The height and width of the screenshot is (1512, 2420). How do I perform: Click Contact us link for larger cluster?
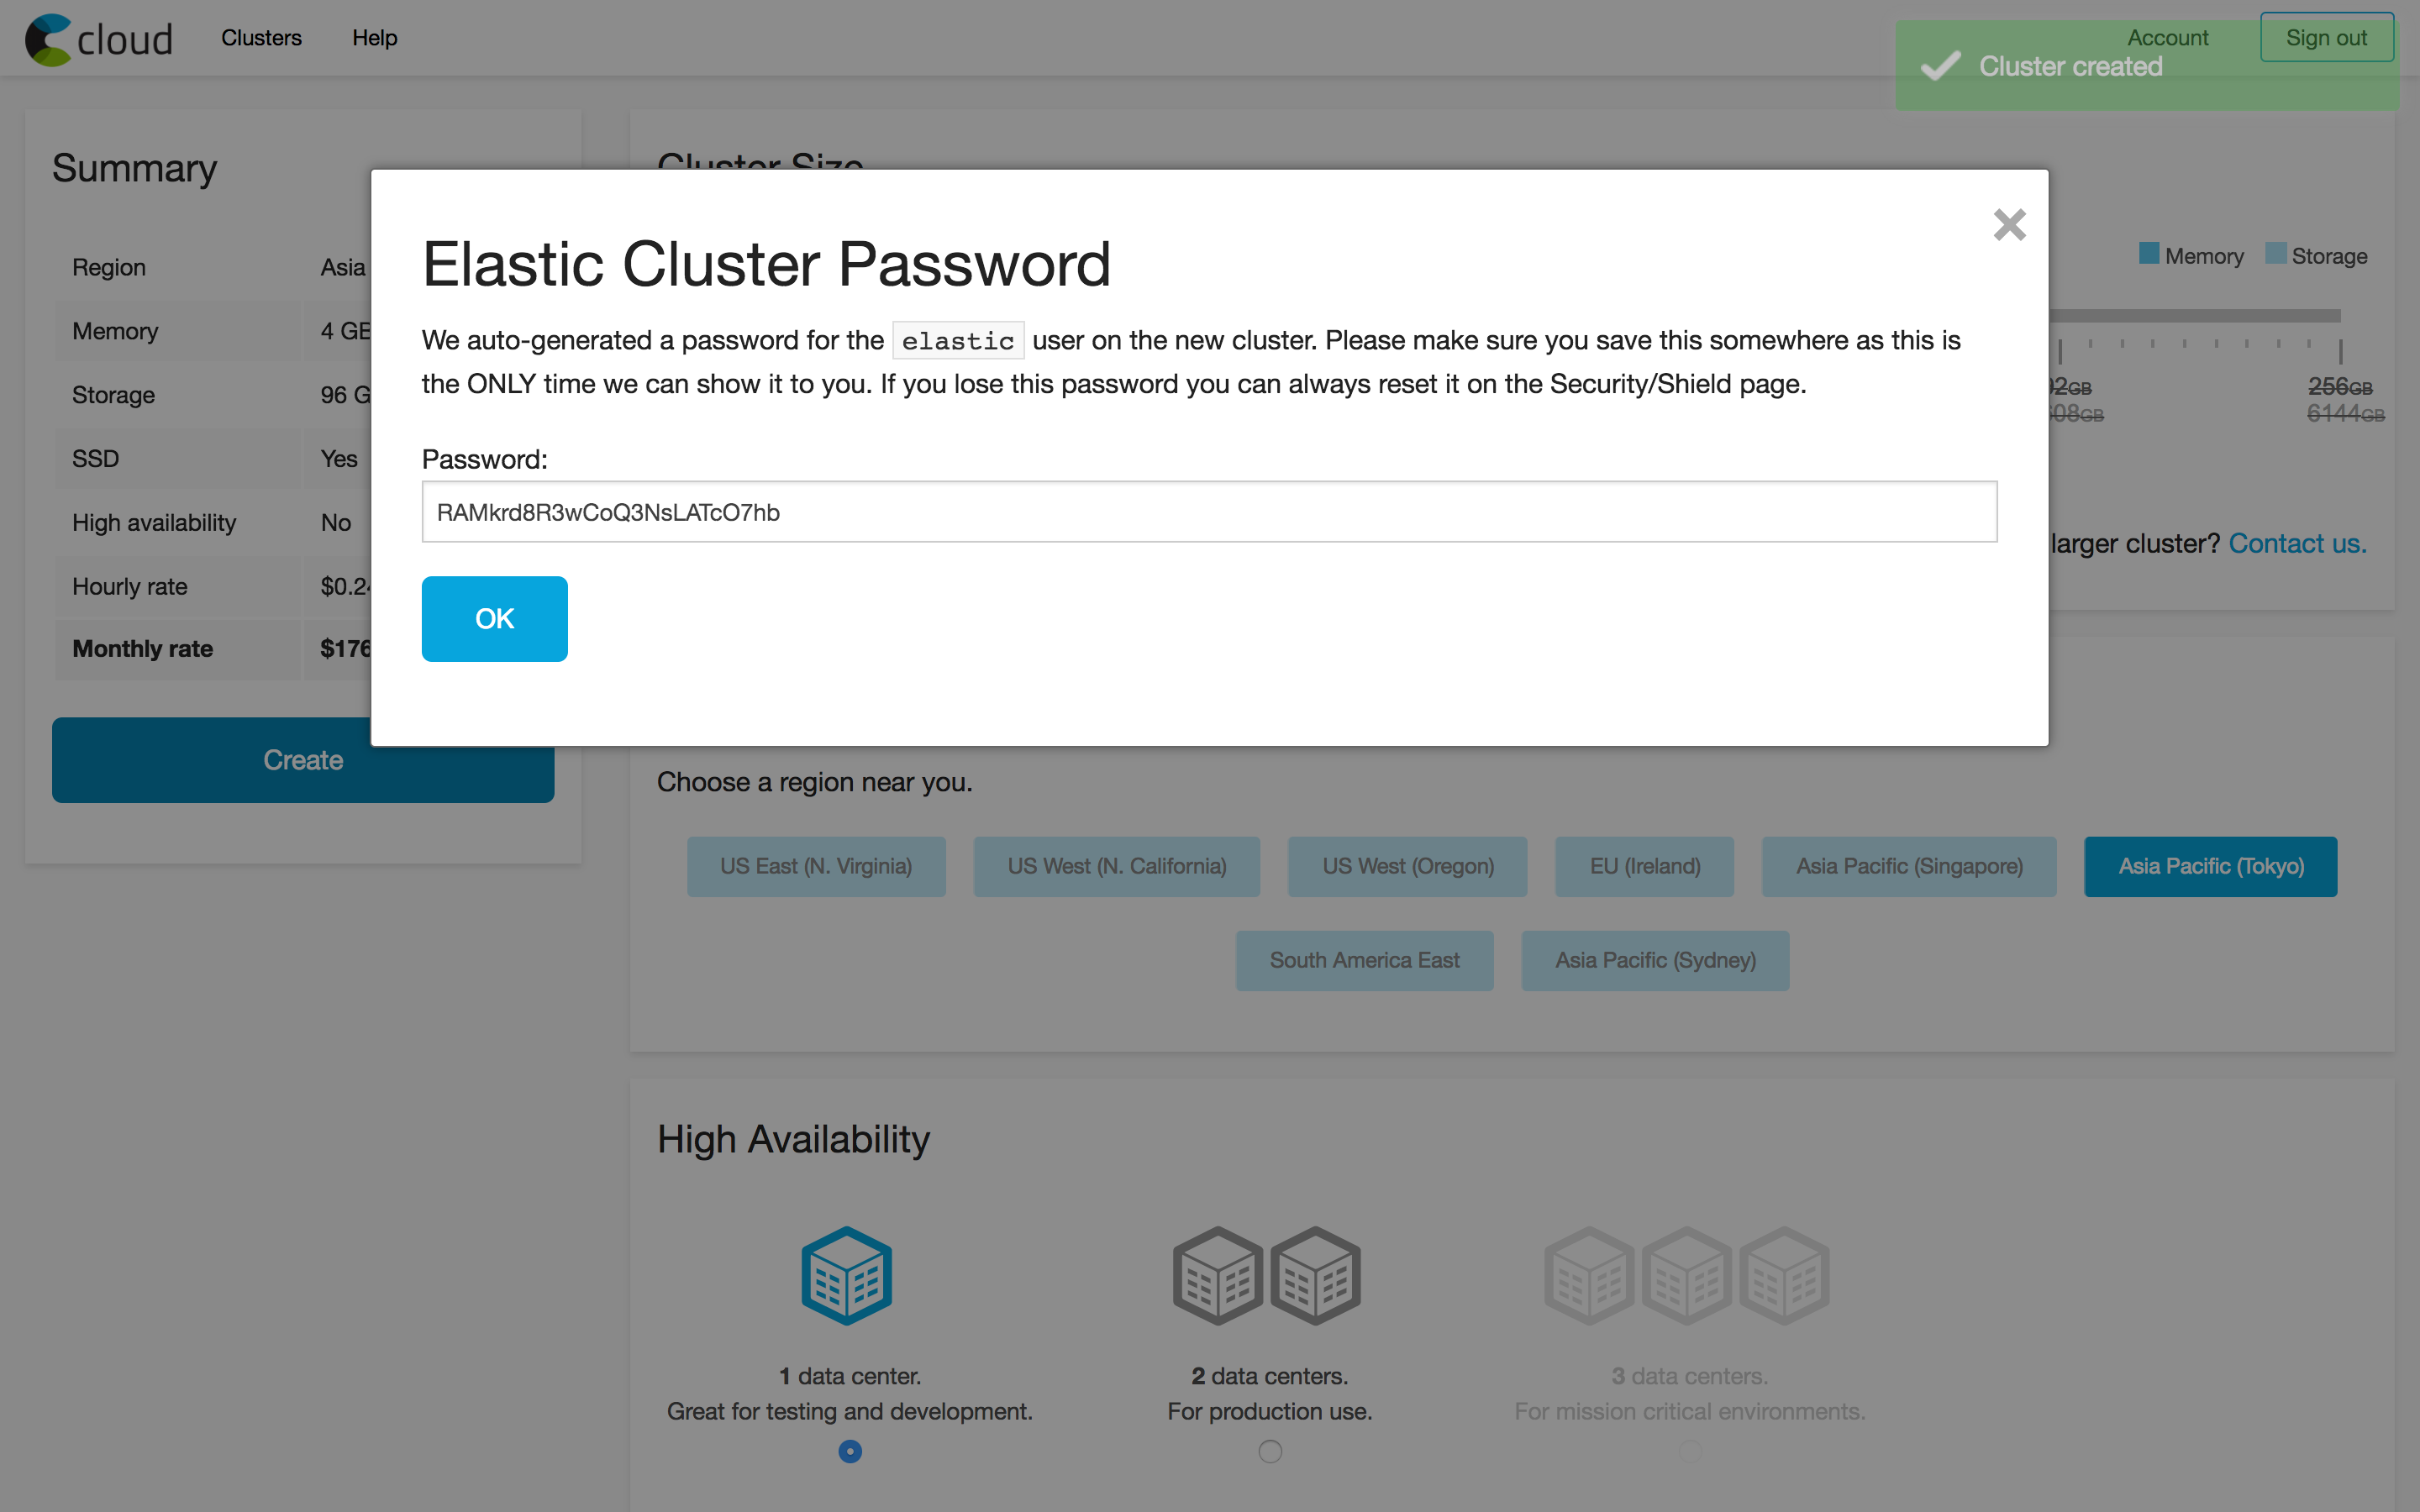(2298, 543)
